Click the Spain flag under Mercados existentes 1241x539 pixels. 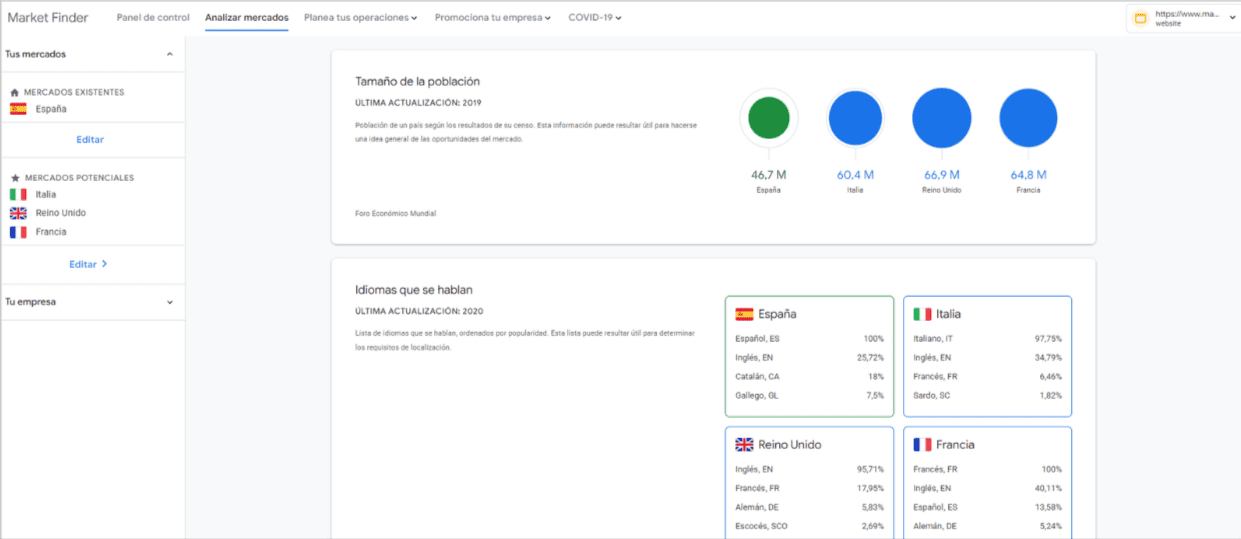click(x=18, y=109)
